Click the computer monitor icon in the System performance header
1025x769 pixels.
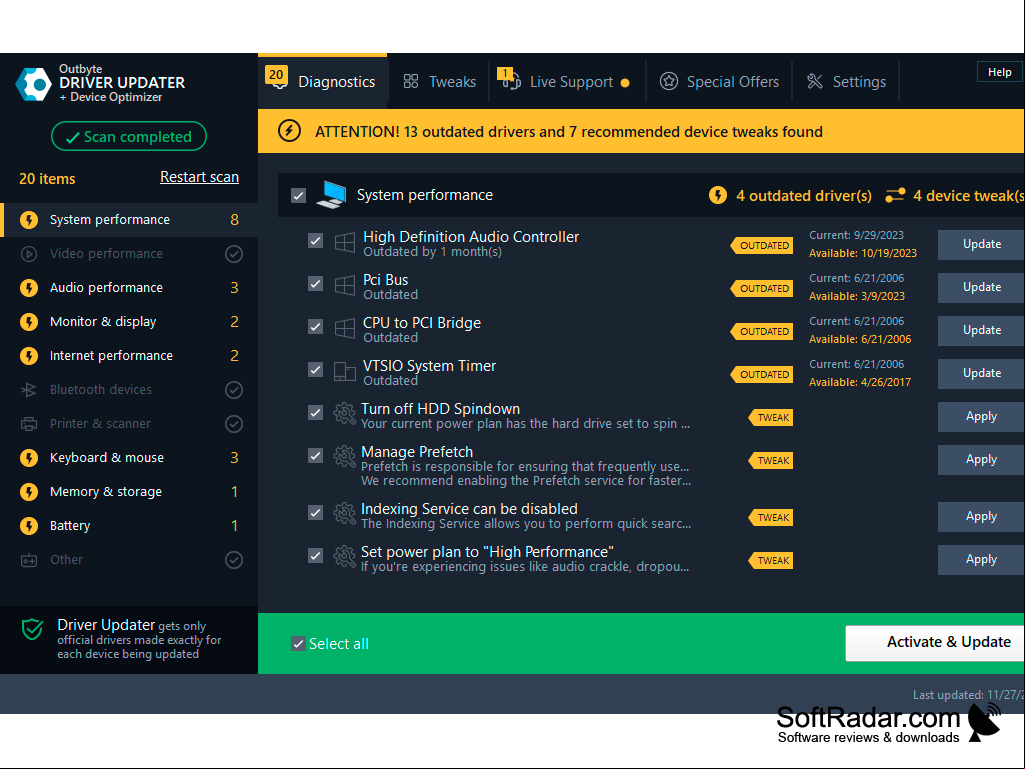click(x=331, y=195)
